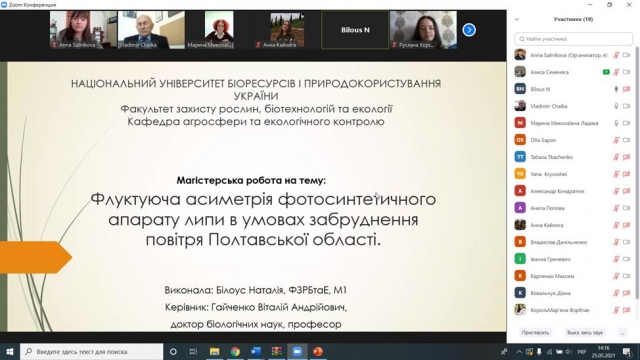
Task: Open Google Chrome from the taskbar
Action: coord(235,351)
